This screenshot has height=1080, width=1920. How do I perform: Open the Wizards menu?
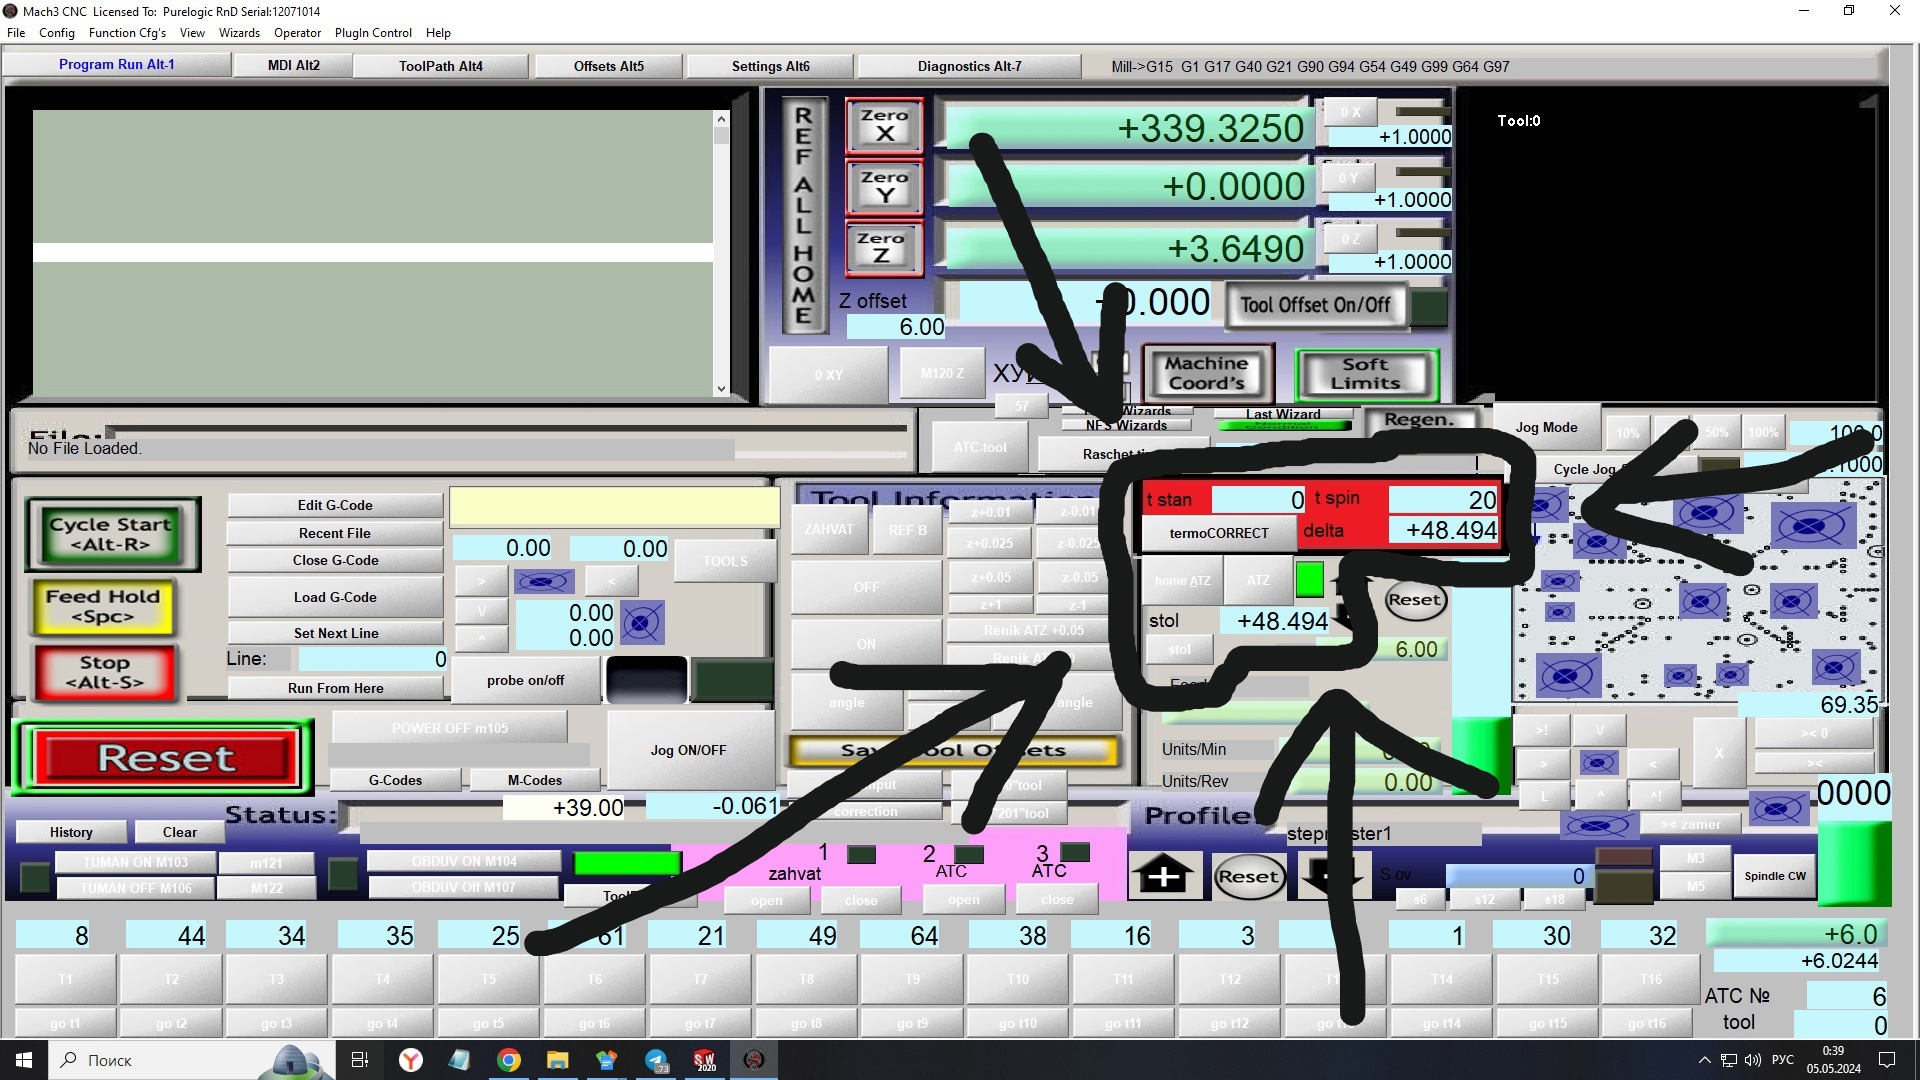[x=239, y=33]
